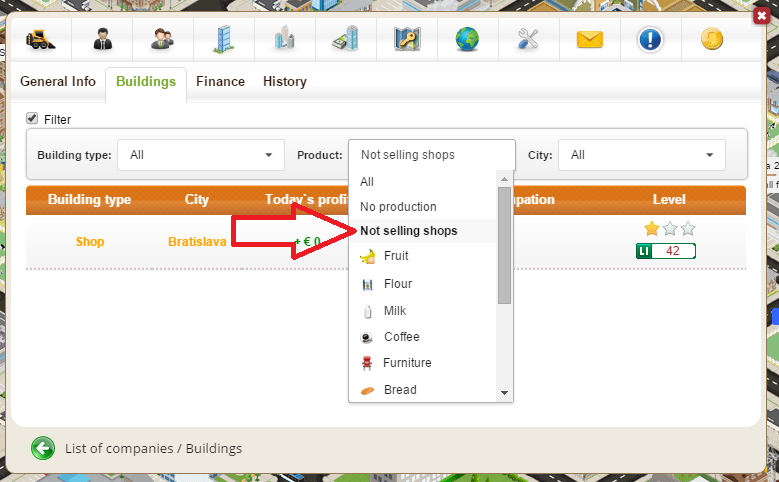Open the wrench and screwdriver settings icon

coord(528,39)
